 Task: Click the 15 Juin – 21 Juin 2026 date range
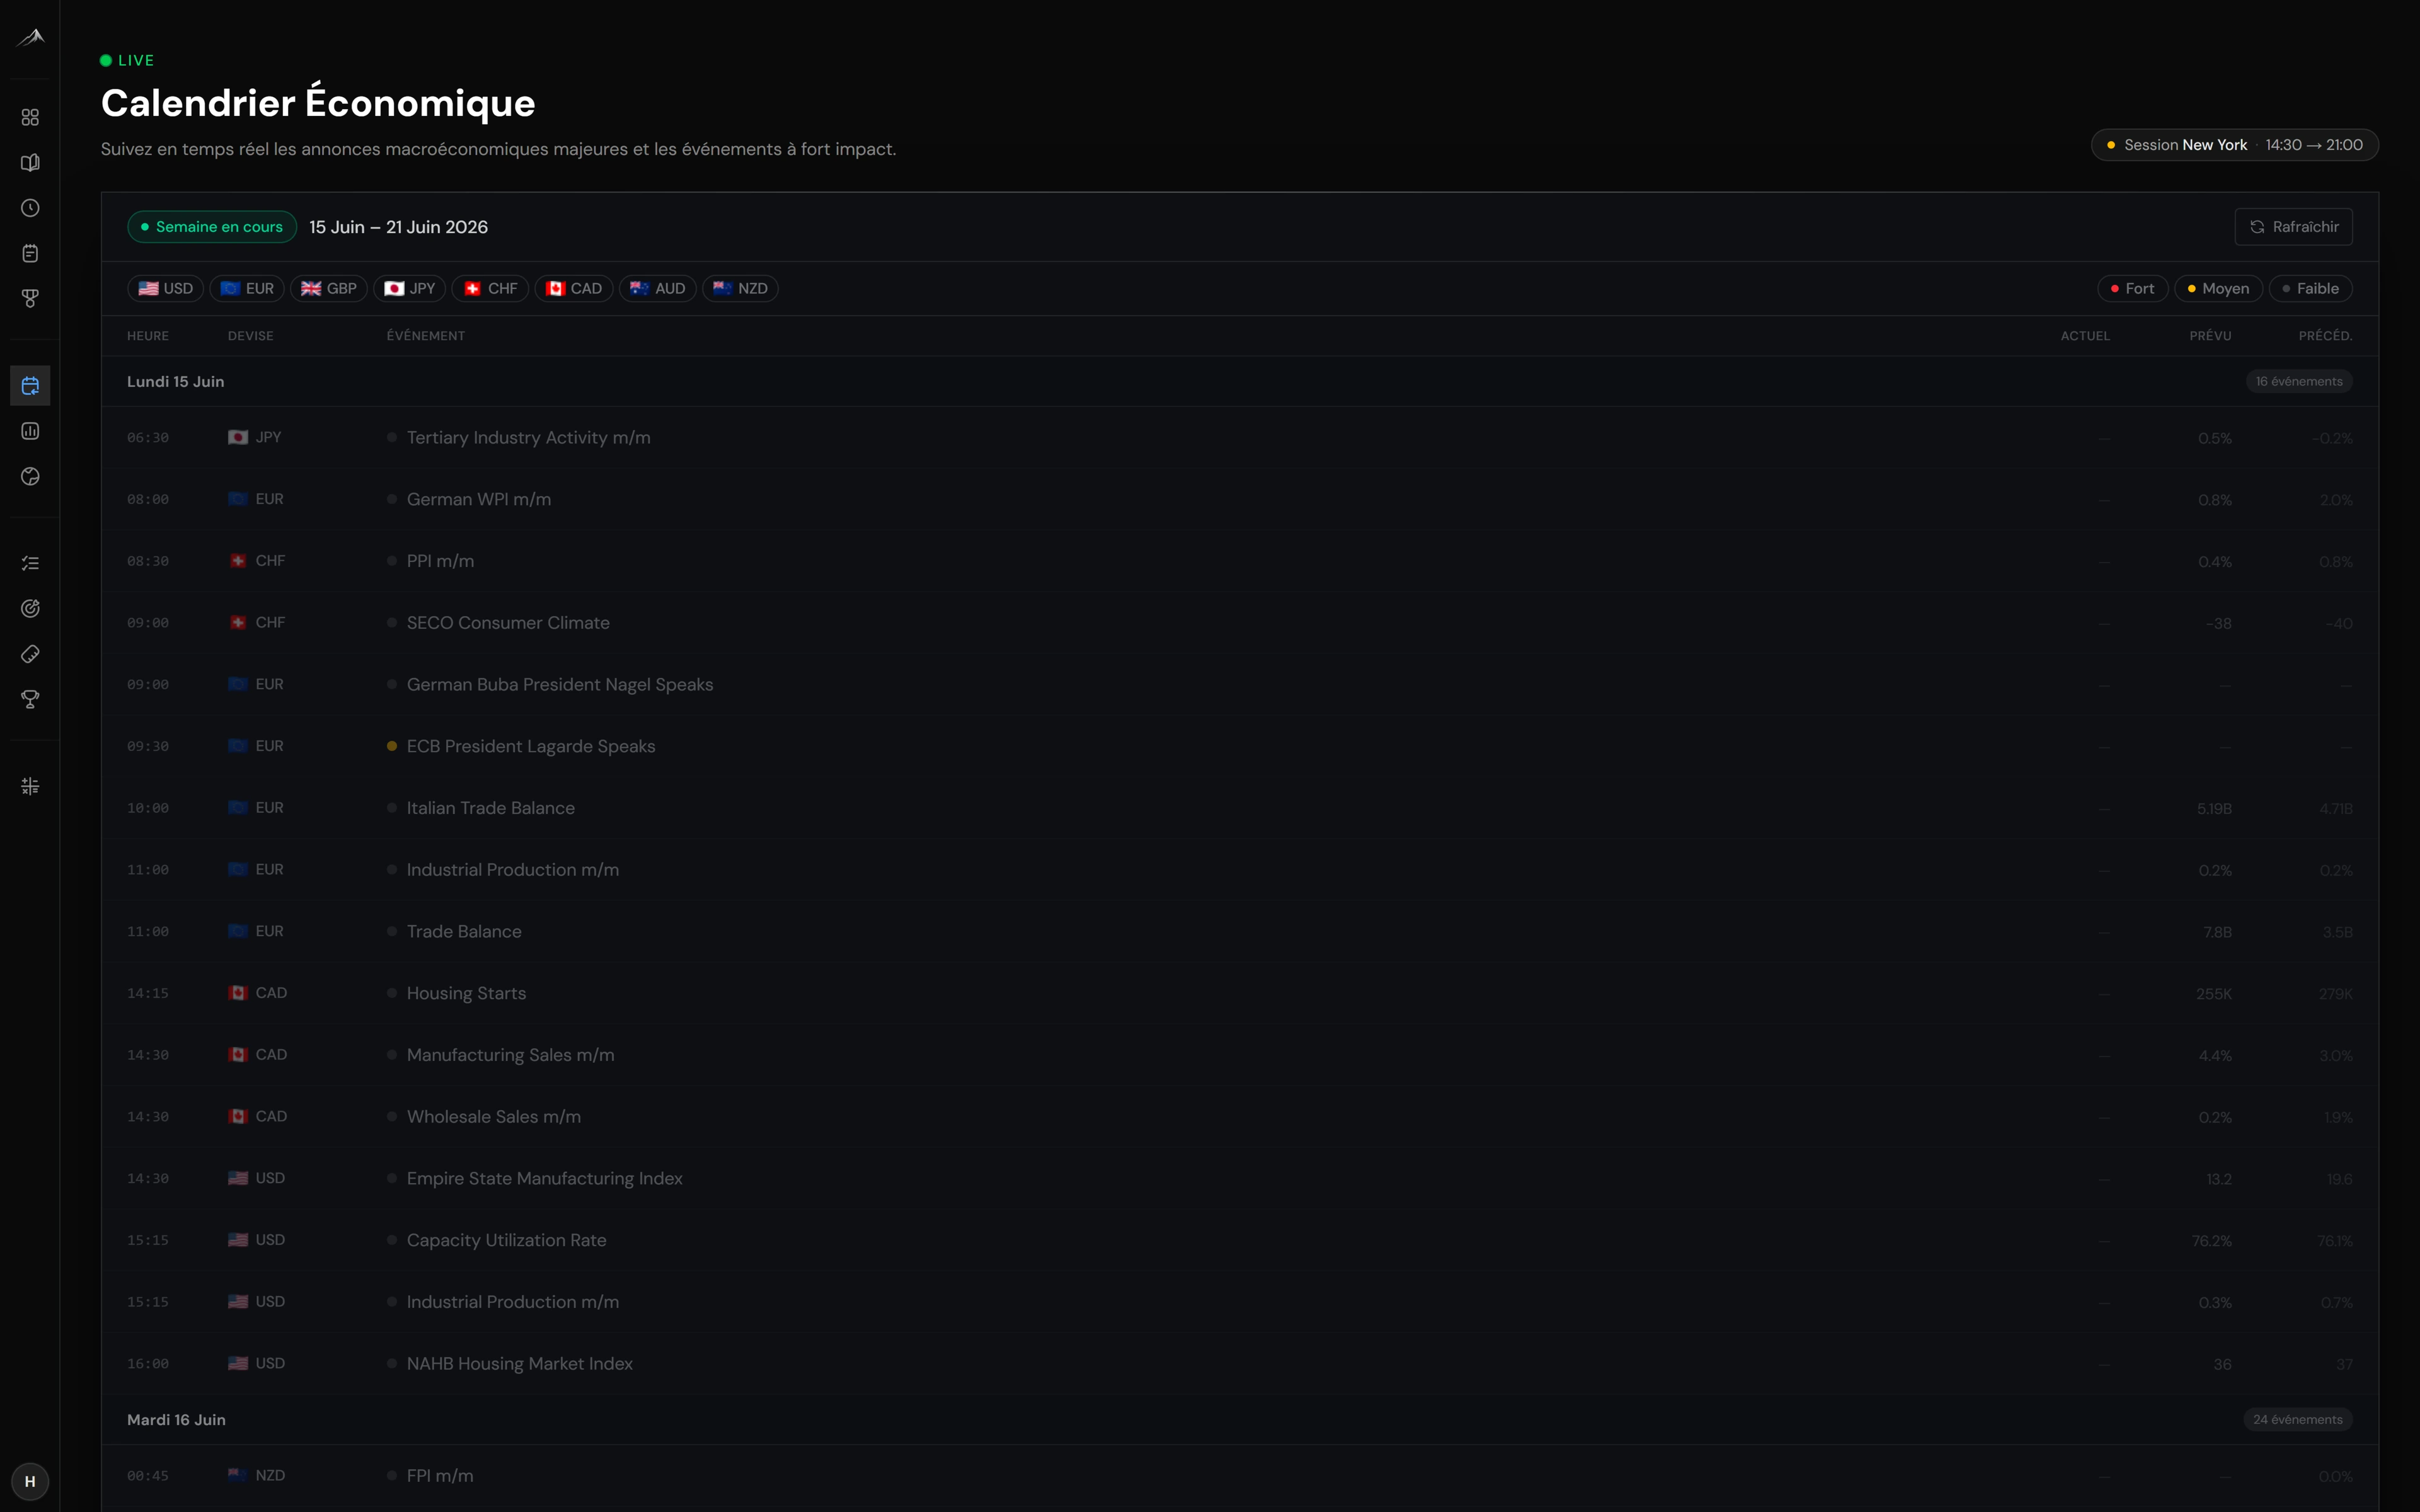(398, 227)
